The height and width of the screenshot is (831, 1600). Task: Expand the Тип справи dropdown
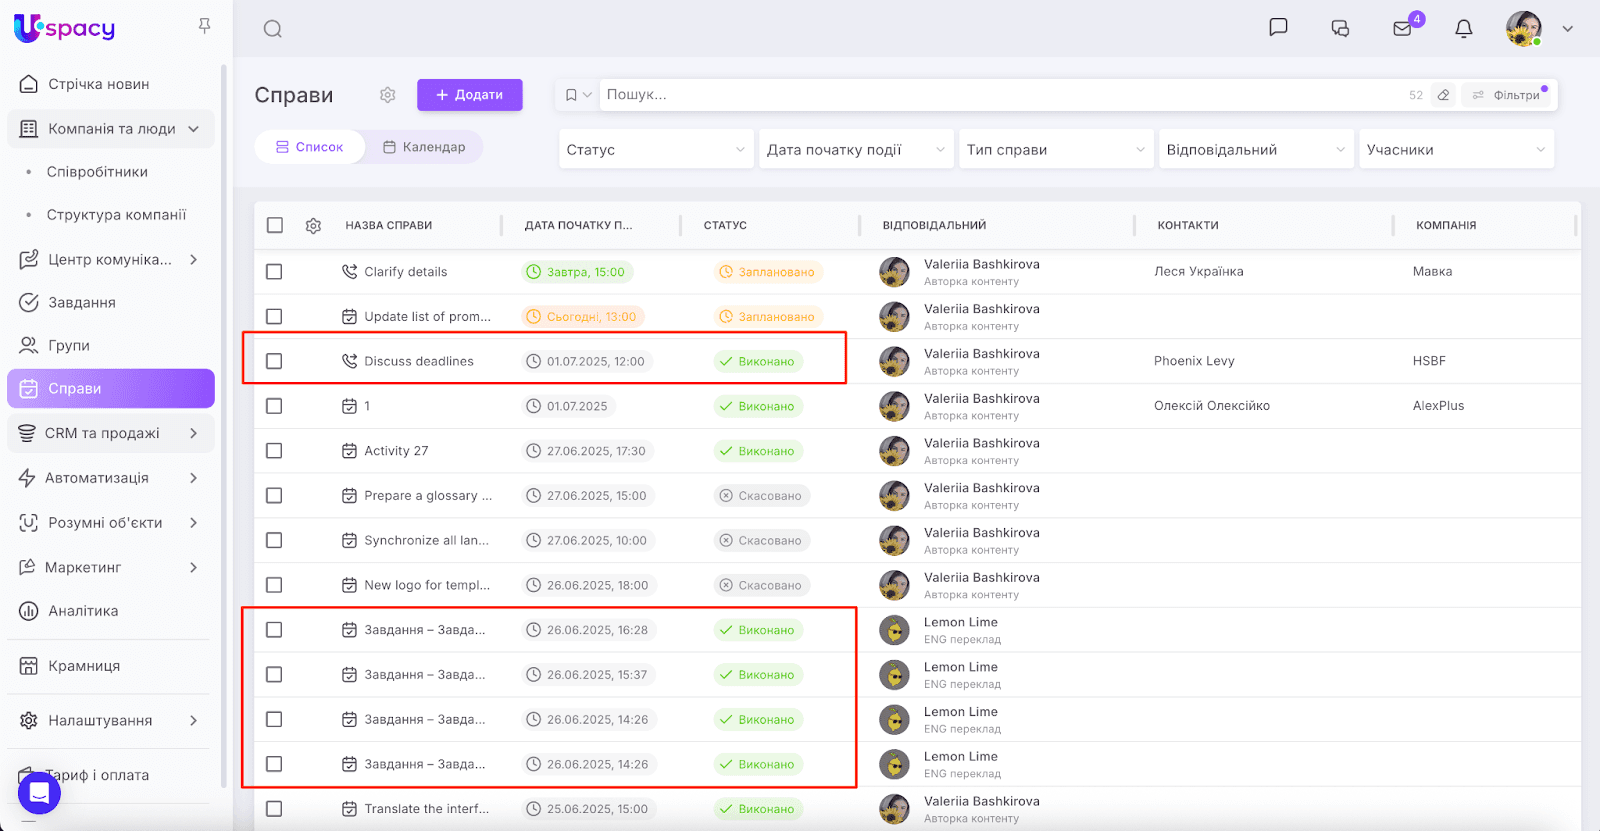[x=1055, y=150]
